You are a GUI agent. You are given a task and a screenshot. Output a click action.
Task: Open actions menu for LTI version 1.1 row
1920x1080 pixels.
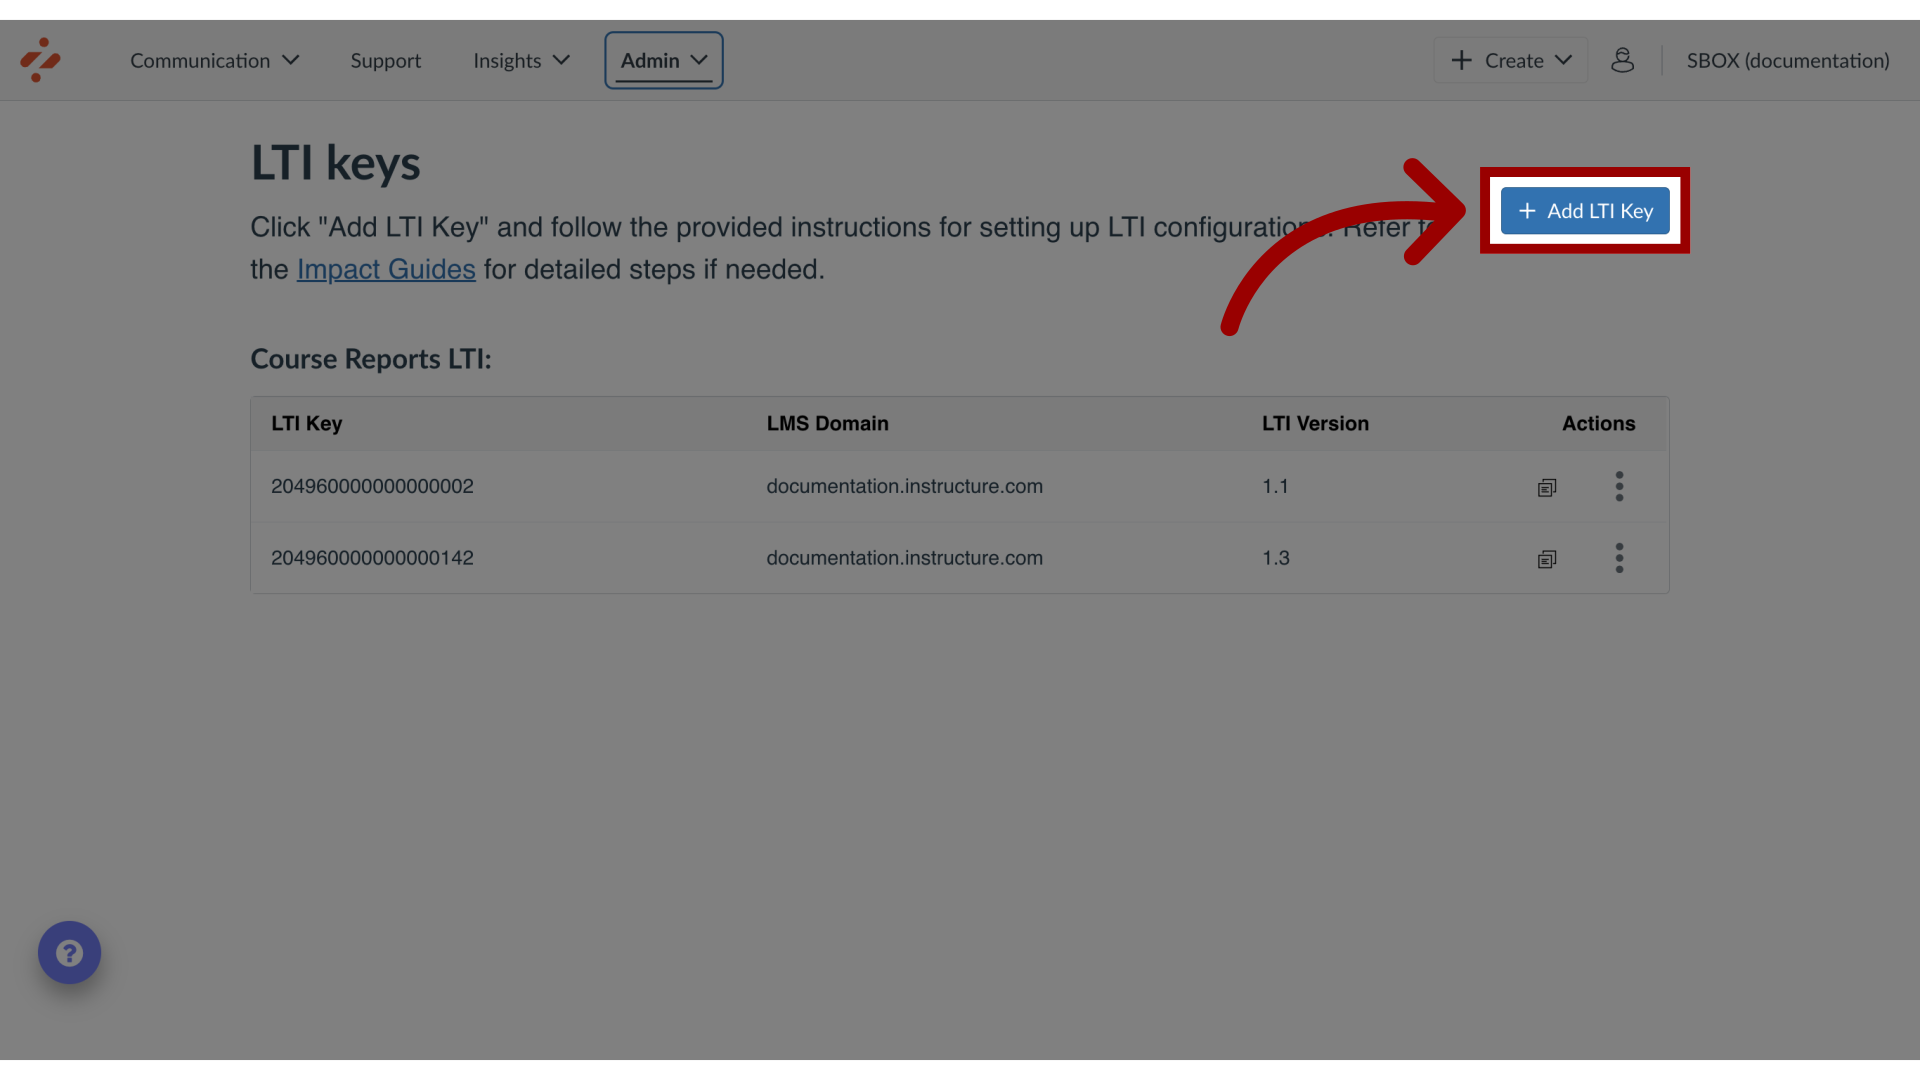(x=1618, y=487)
